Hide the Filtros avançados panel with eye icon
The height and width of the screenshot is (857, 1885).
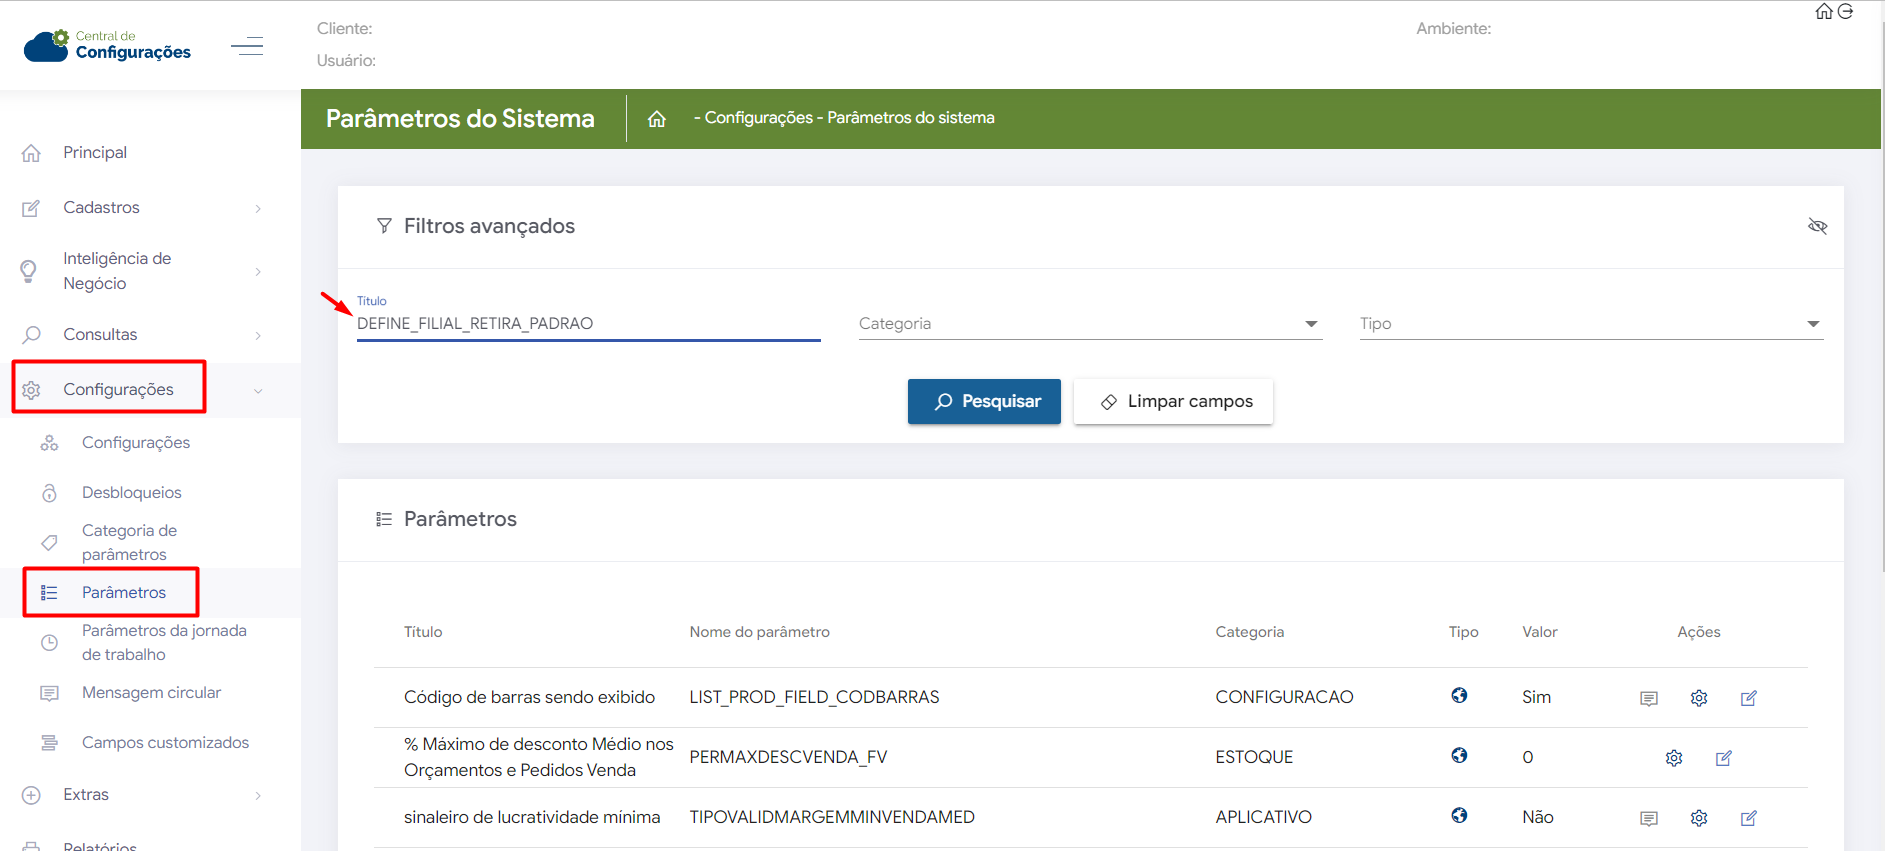pyautogui.click(x=1817, y=226)
